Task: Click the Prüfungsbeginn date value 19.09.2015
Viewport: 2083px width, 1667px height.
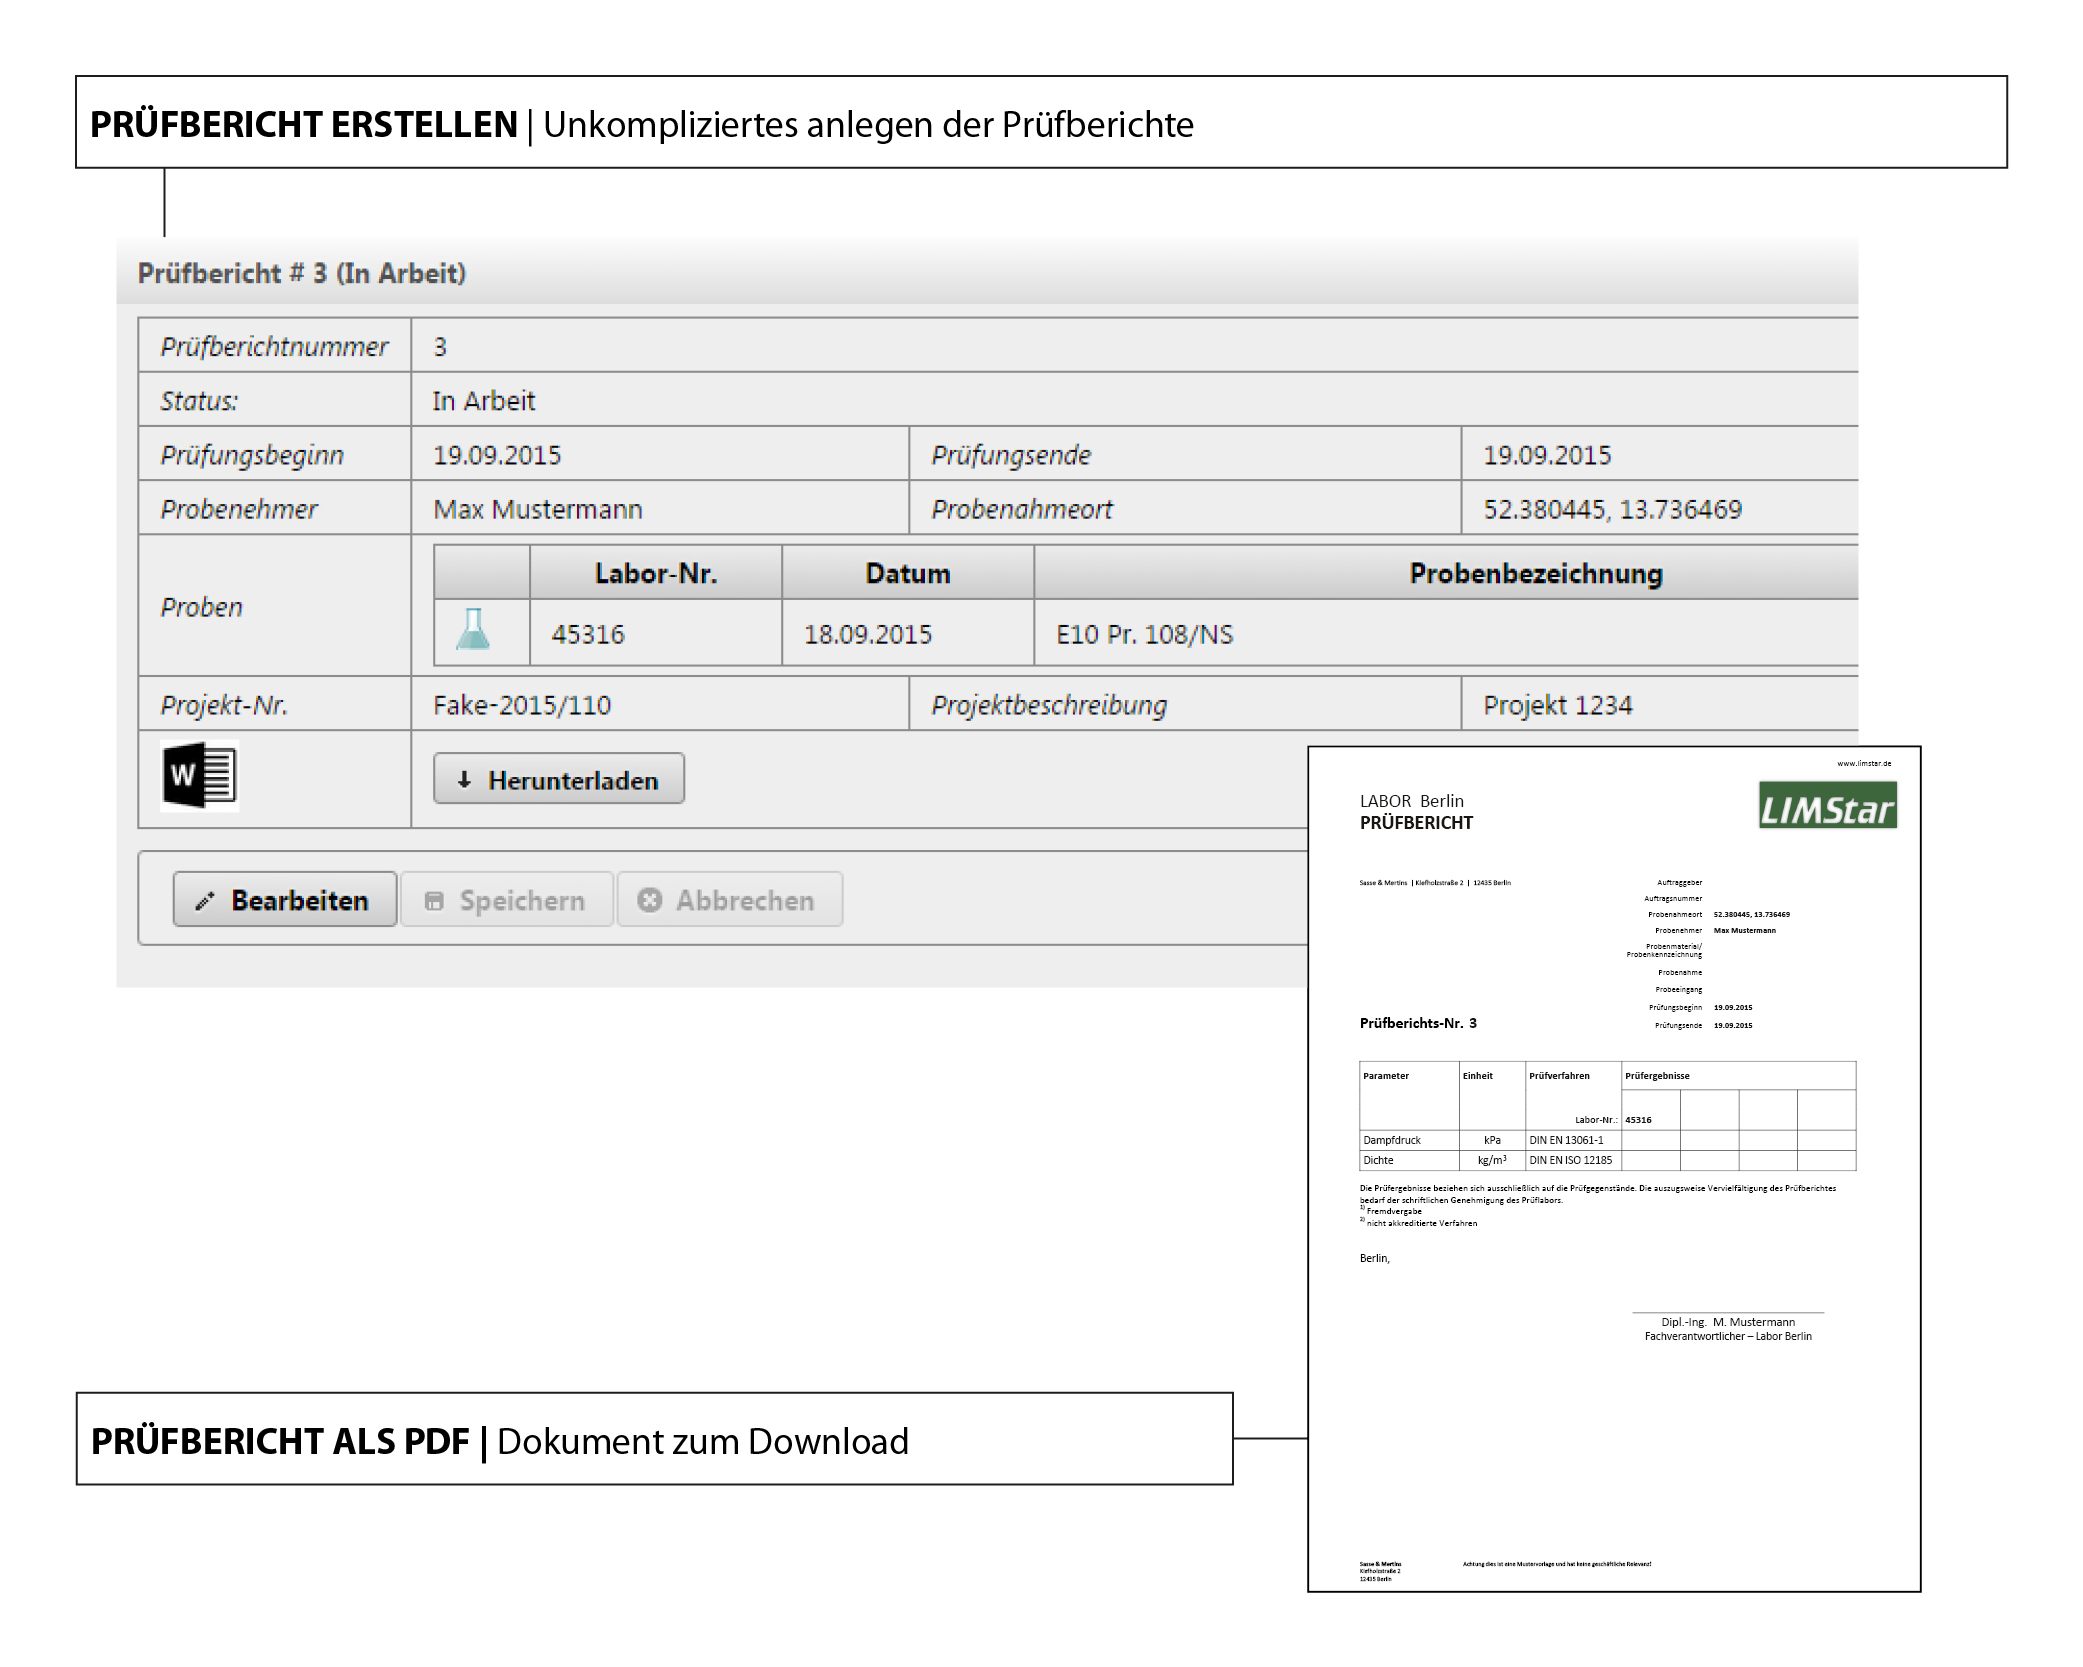Action: (x=497, y=456)
